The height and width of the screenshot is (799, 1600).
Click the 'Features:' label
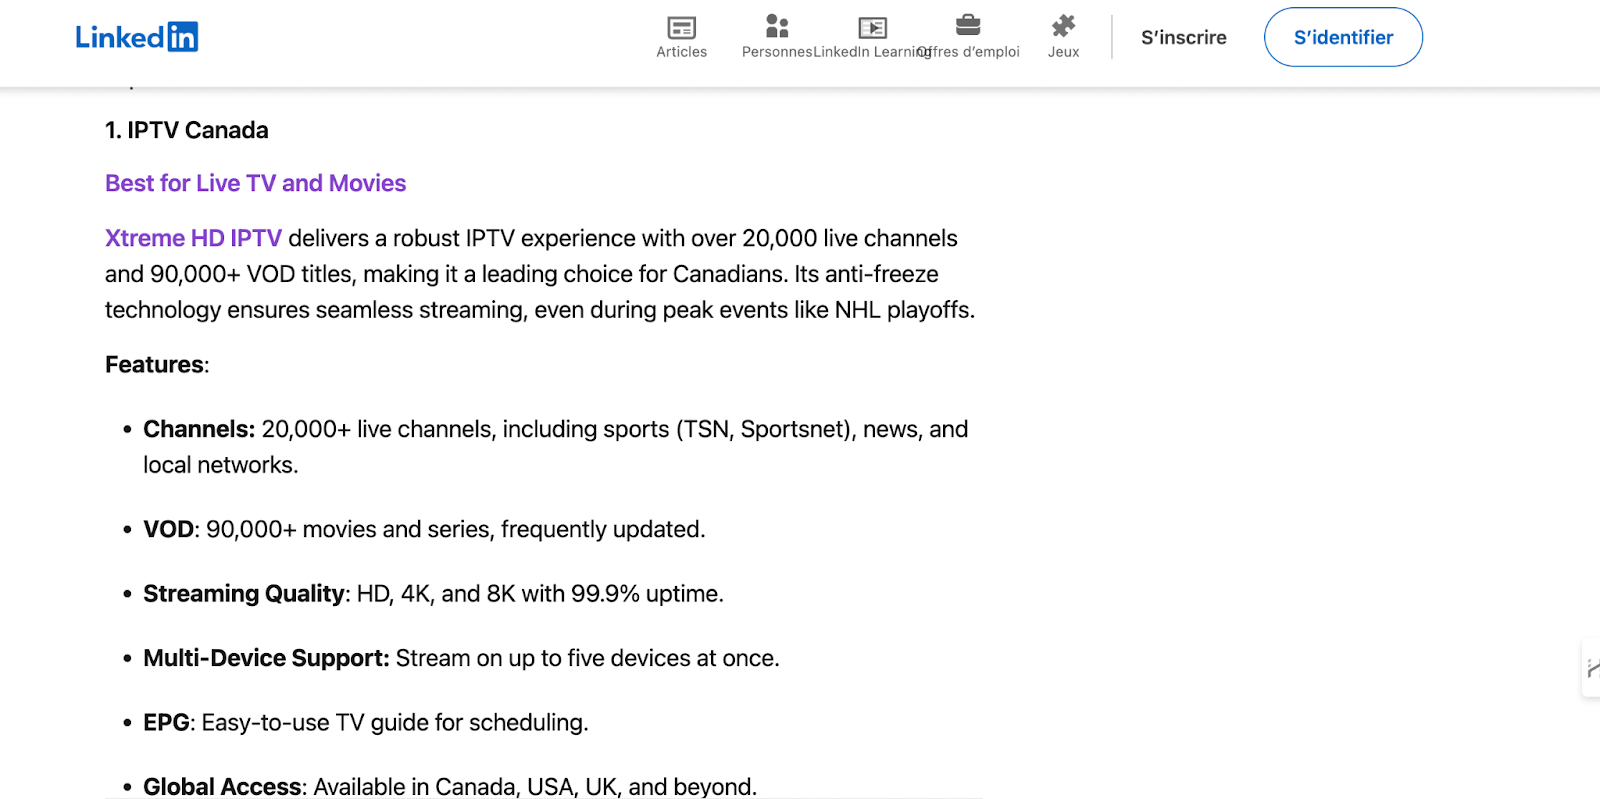(x=157, y=364)
